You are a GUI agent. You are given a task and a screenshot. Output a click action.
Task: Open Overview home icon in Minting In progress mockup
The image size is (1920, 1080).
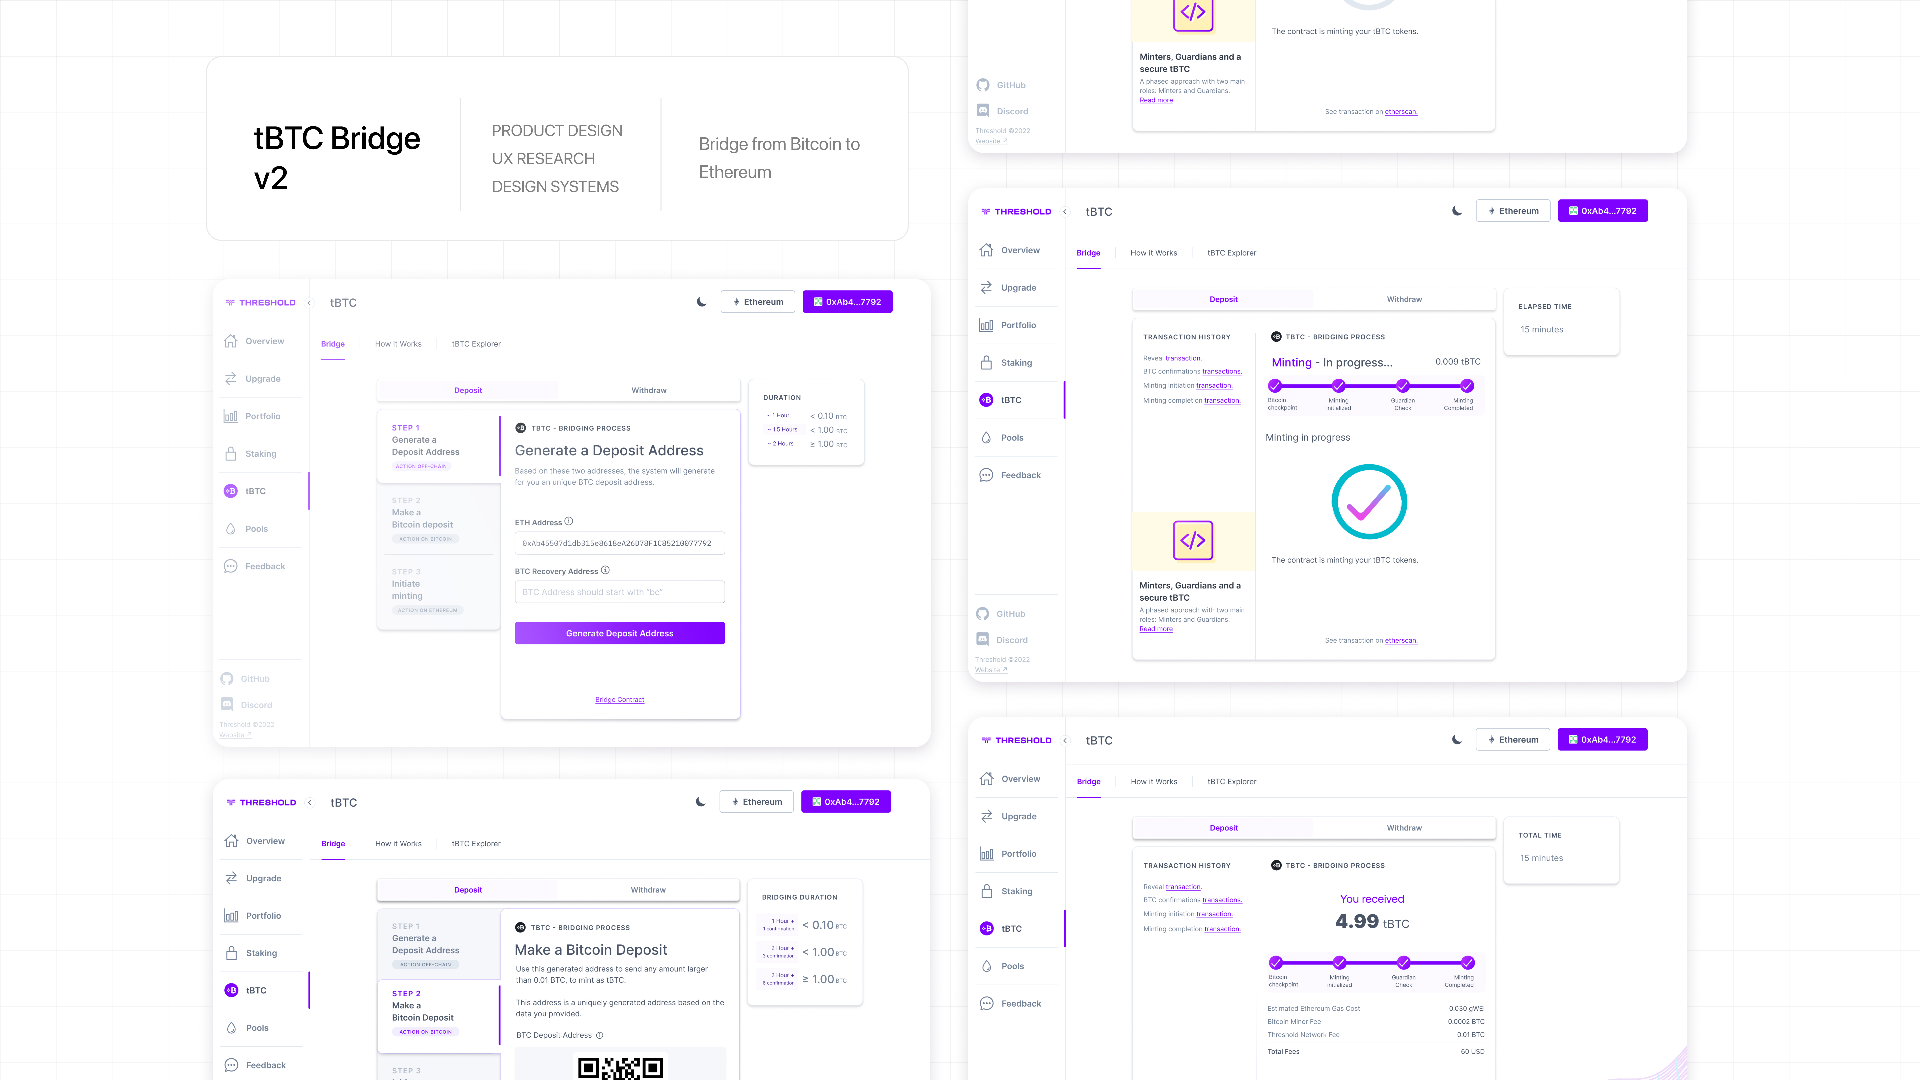click(987, 250)
